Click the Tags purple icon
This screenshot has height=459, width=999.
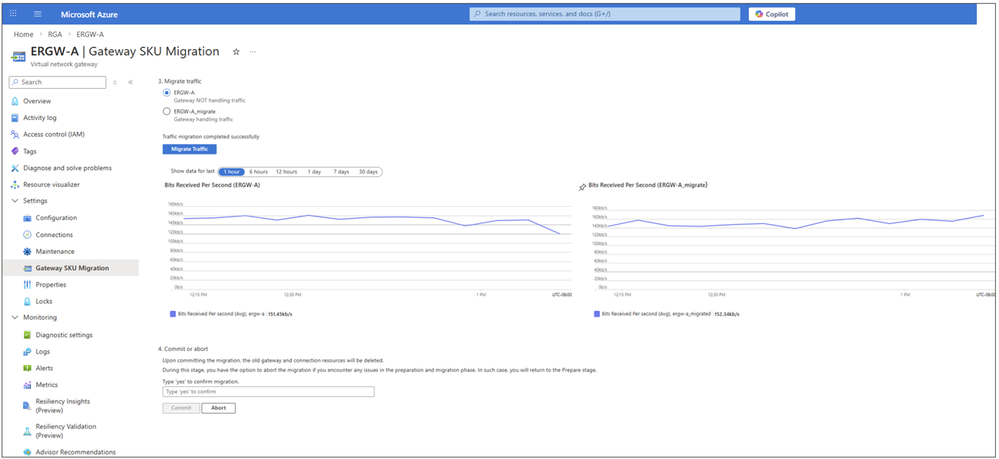(15, 151)
